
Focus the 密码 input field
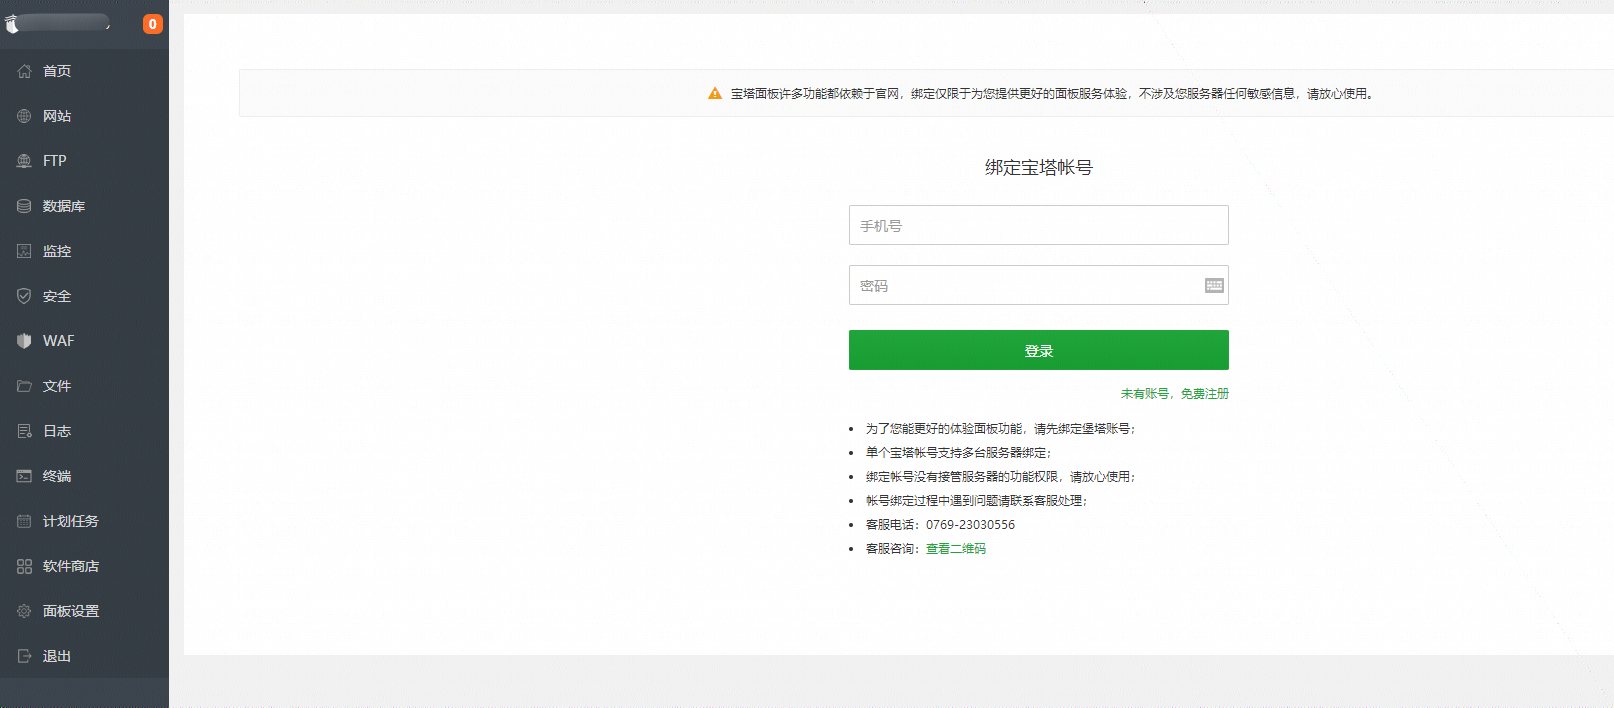click(x=1038, y=285)
